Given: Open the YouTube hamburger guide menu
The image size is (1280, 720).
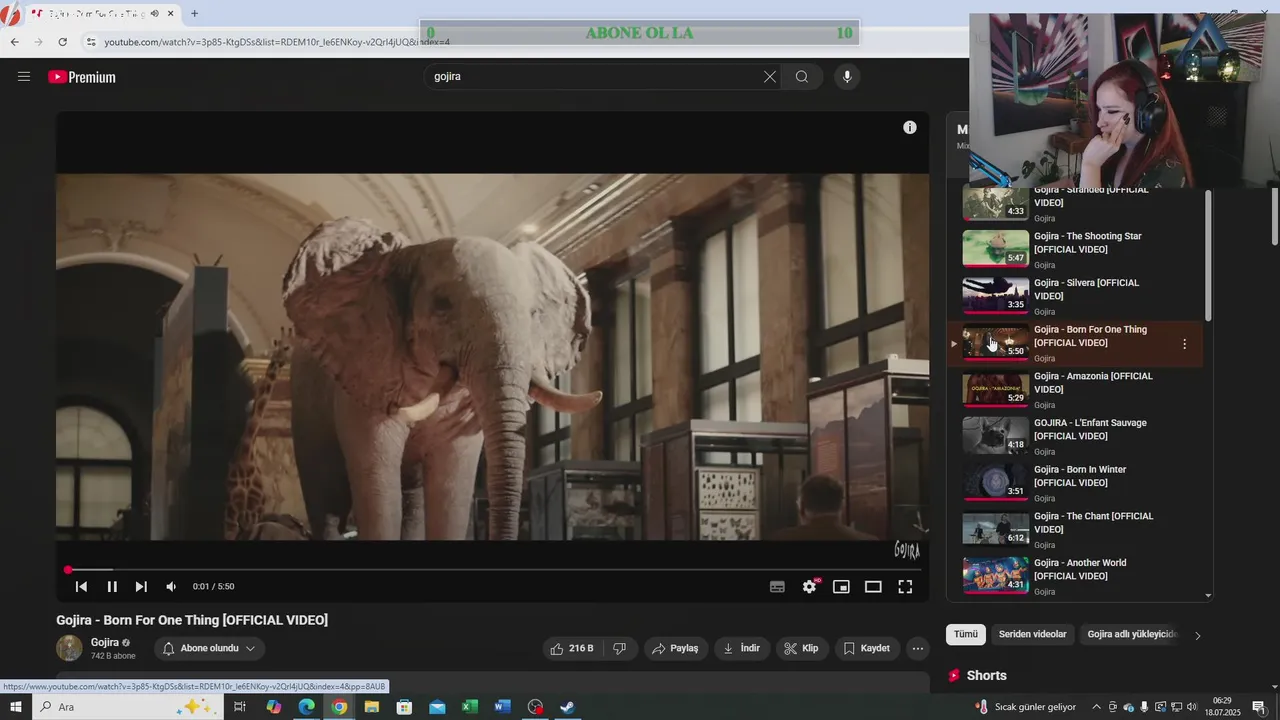Looking at the screenshot, I should 24,77.
